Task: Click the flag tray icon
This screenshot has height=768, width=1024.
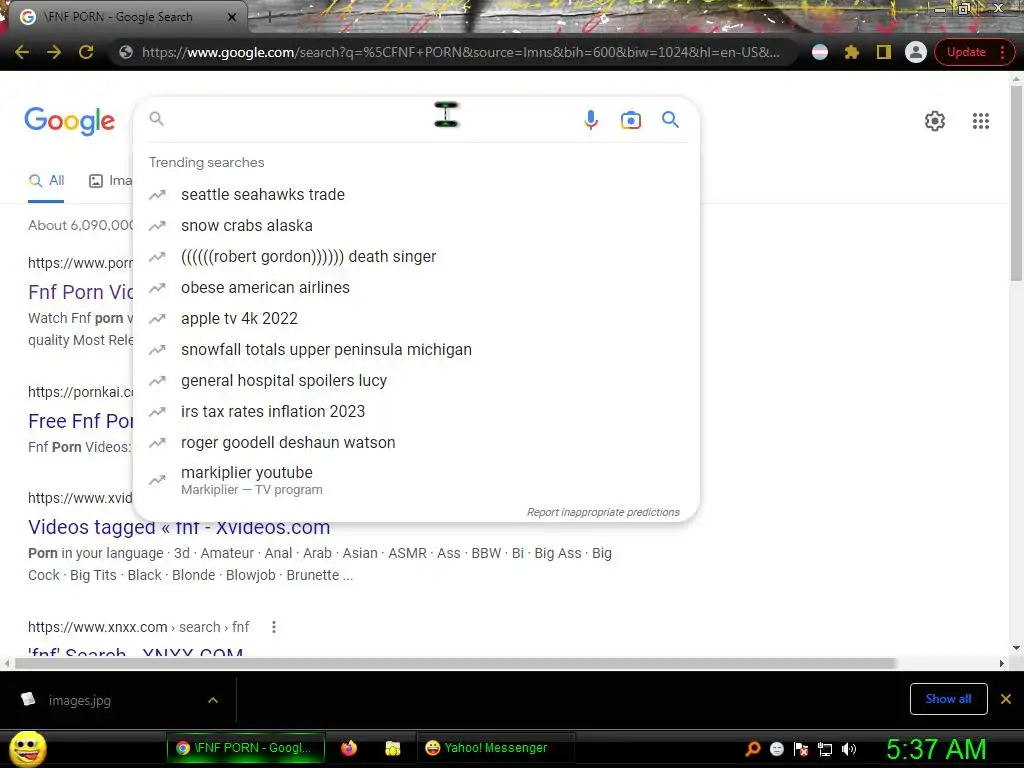Action: click(x=801, y=749)
